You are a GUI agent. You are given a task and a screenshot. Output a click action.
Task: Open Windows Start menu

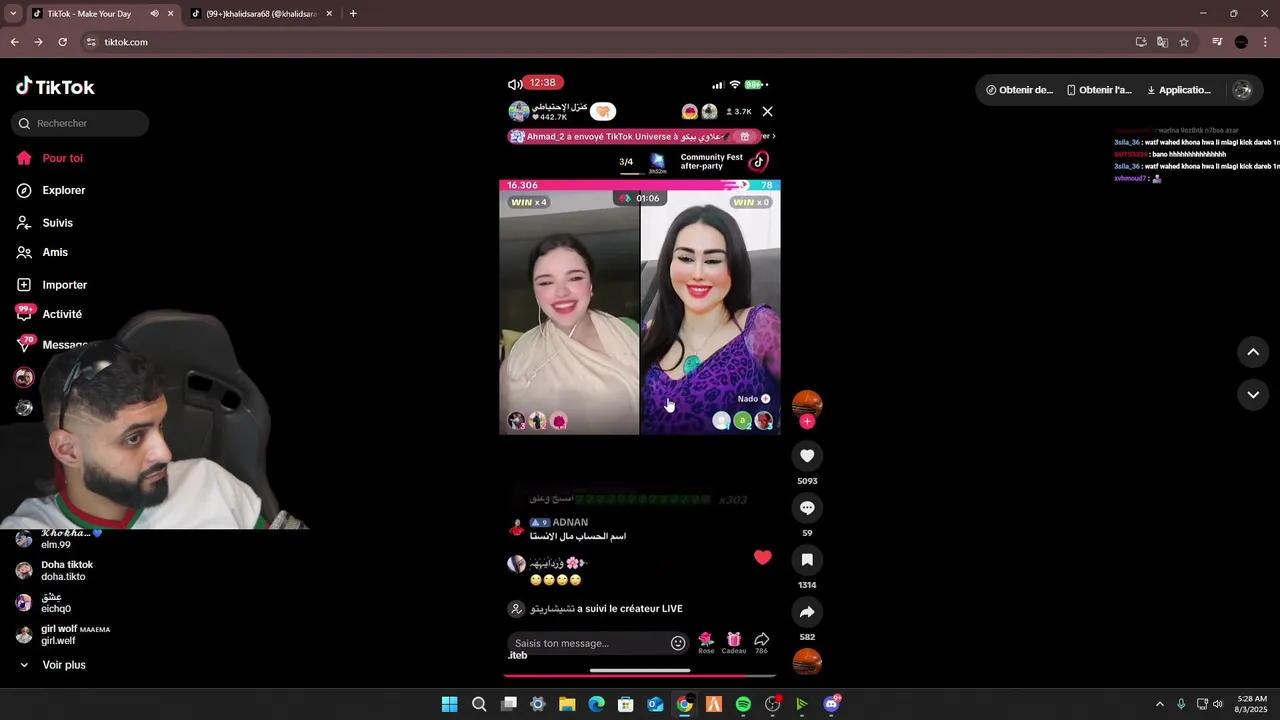450,704
